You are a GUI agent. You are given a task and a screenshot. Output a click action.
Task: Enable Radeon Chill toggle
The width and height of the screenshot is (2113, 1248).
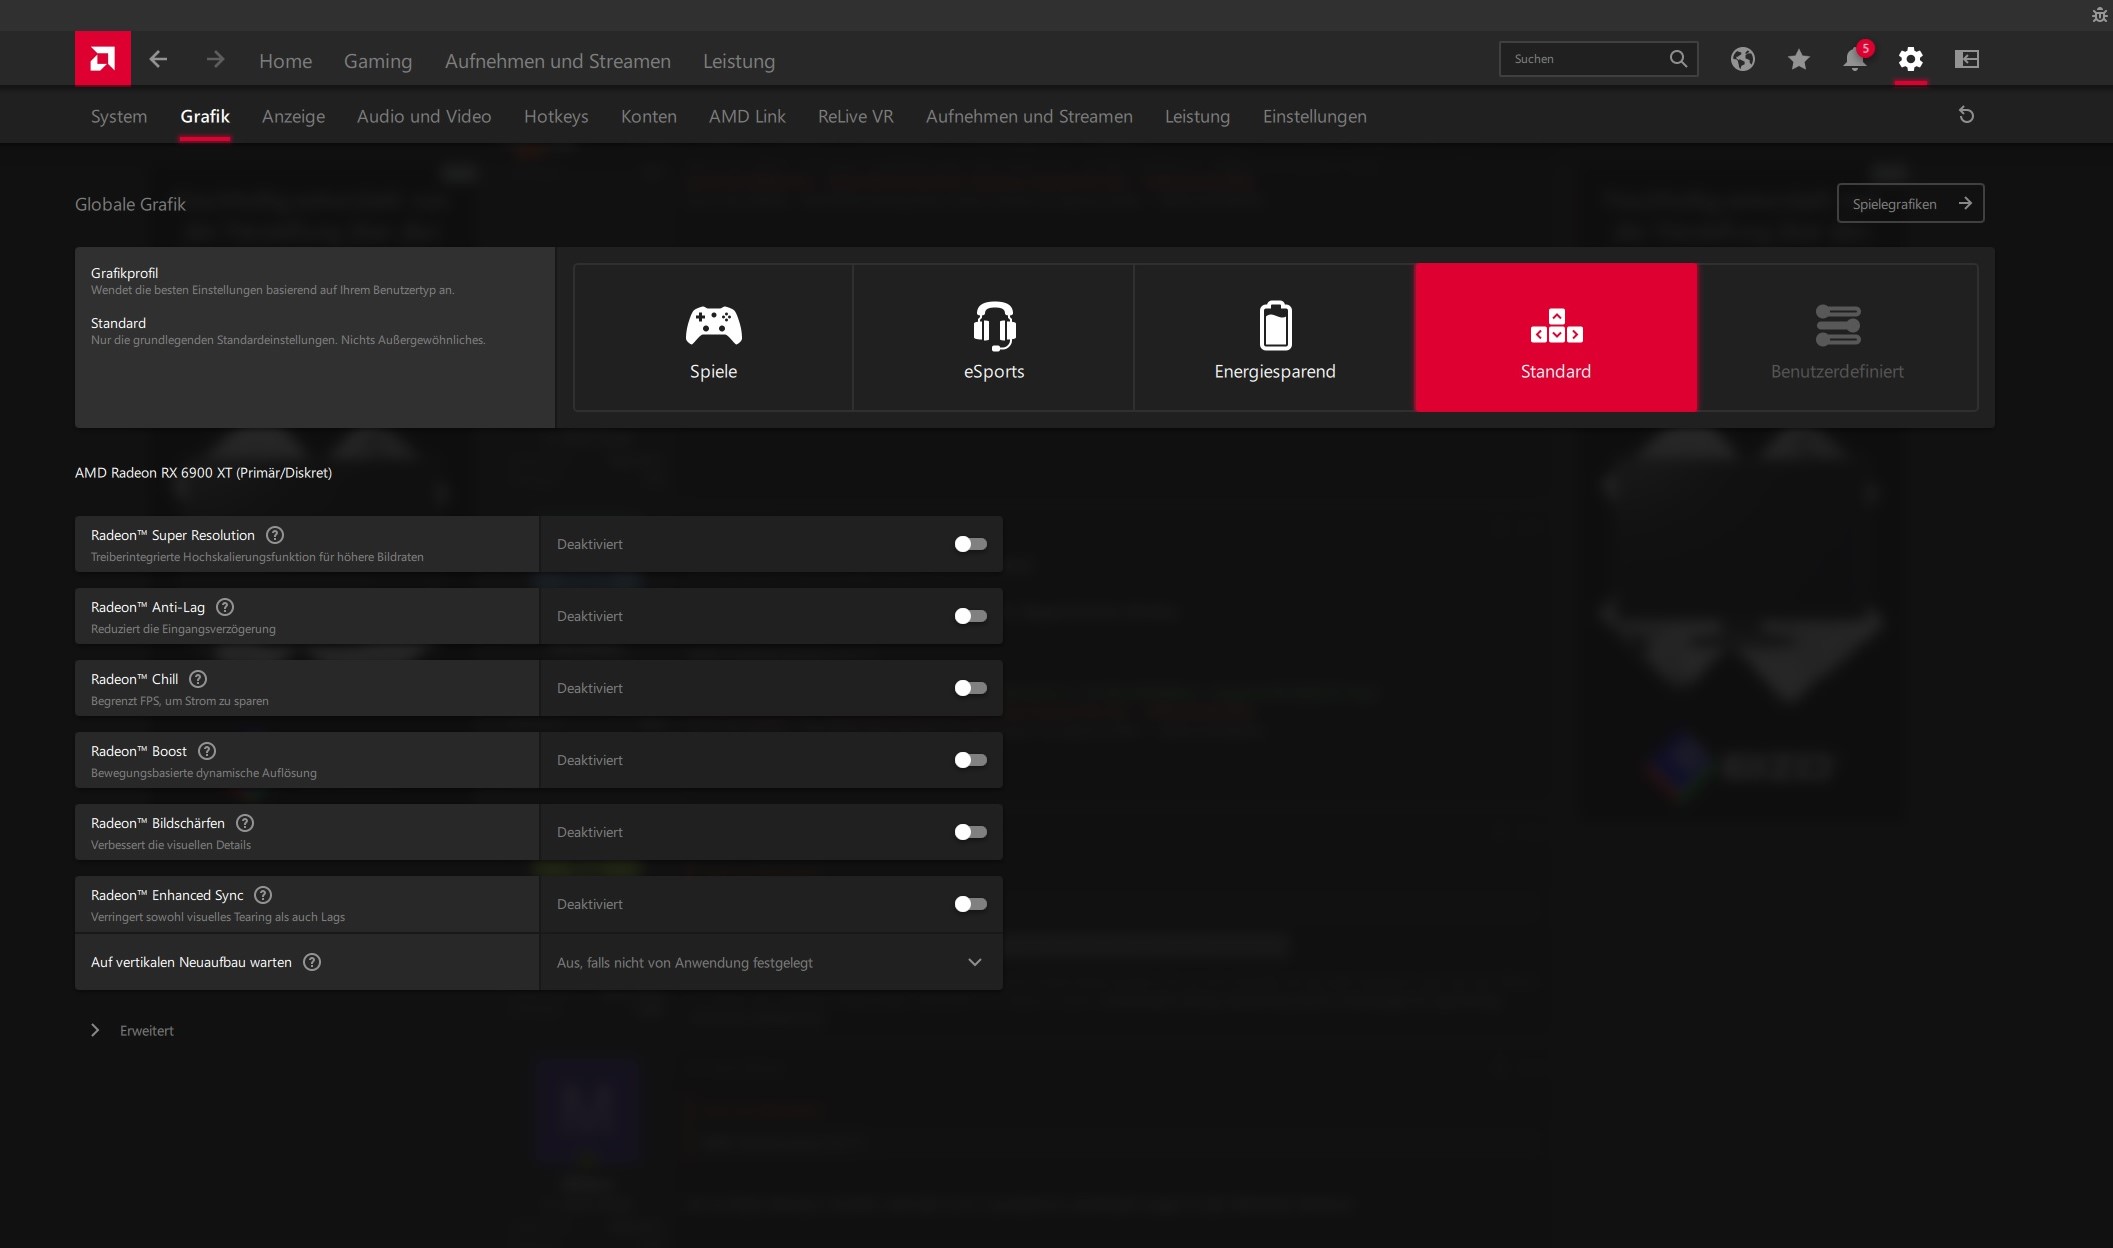tap(970, 688)
